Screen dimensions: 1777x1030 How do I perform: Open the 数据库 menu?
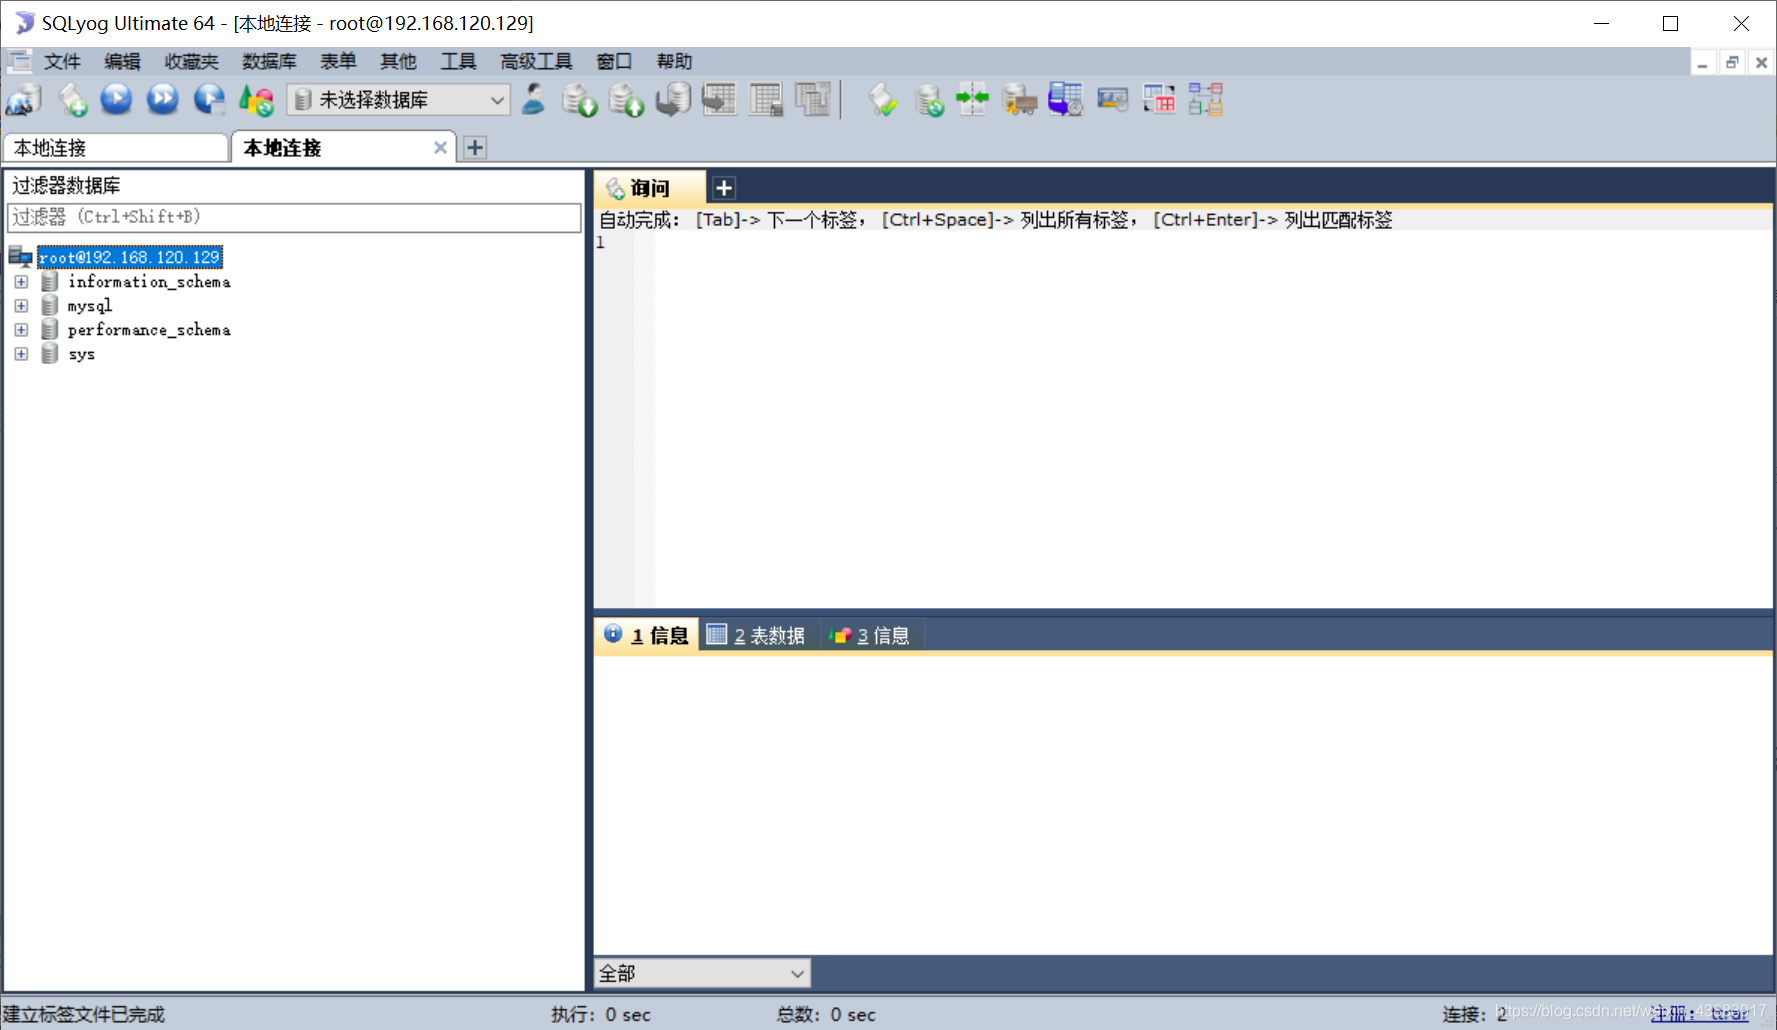click(x=269, y=62)
